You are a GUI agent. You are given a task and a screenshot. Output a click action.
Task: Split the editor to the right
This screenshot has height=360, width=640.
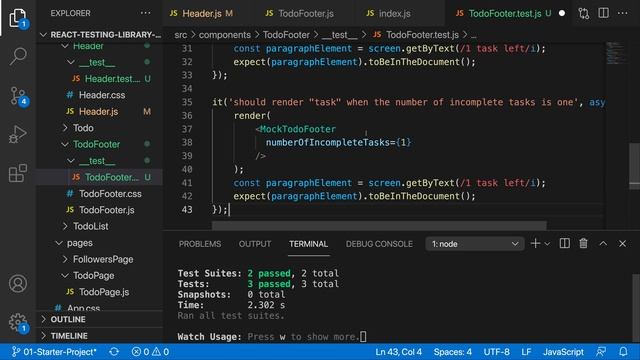603,13
